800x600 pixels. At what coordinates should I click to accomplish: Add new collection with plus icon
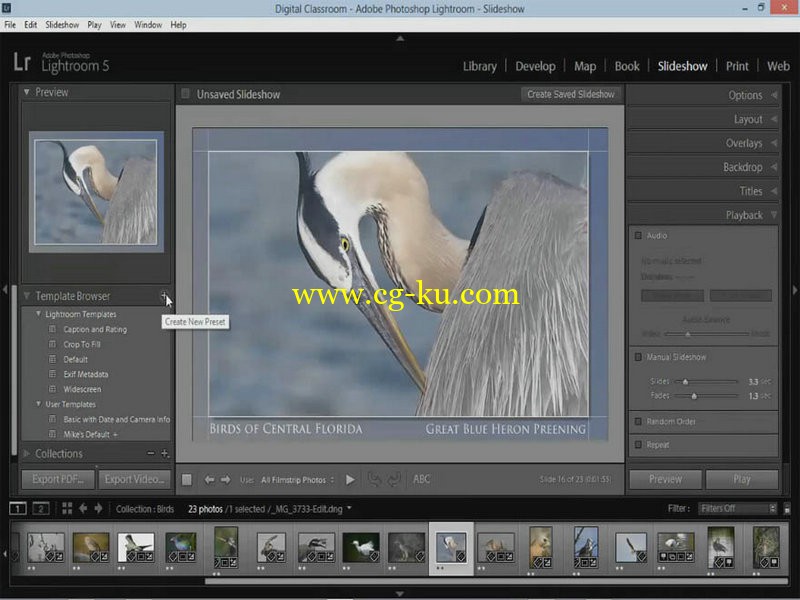(164, 453)
